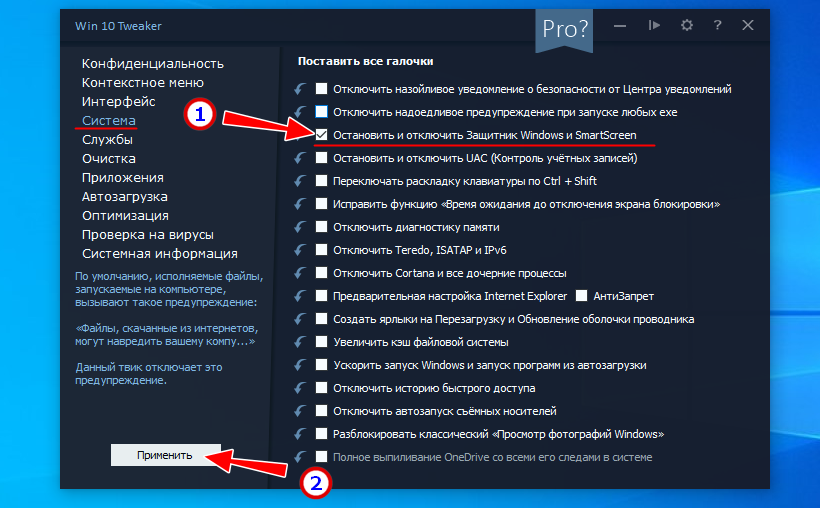Screen dimensions: 820x508
Task: Minimize the Win 10 Tweaker window
Action: point(620,26)
